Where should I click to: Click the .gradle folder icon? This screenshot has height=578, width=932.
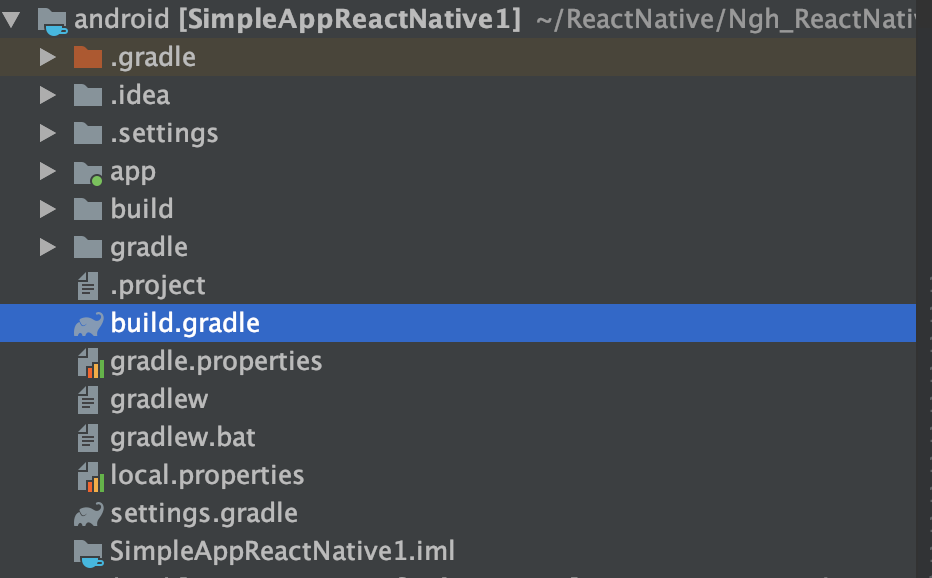click(88, 58)
